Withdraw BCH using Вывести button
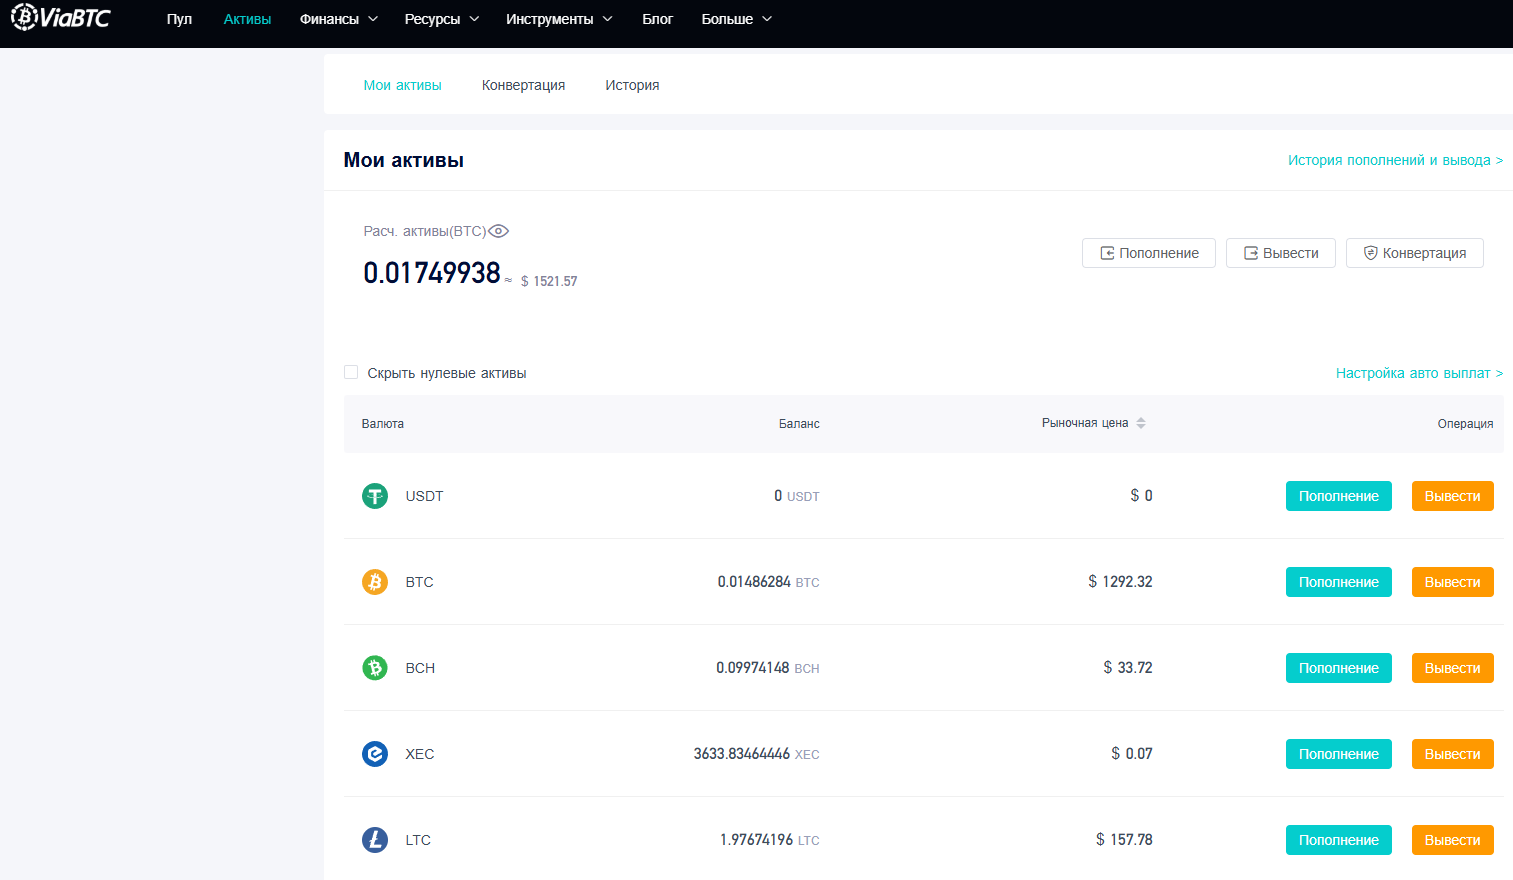Screen dimensions: 1513x880 (1453, 668)
